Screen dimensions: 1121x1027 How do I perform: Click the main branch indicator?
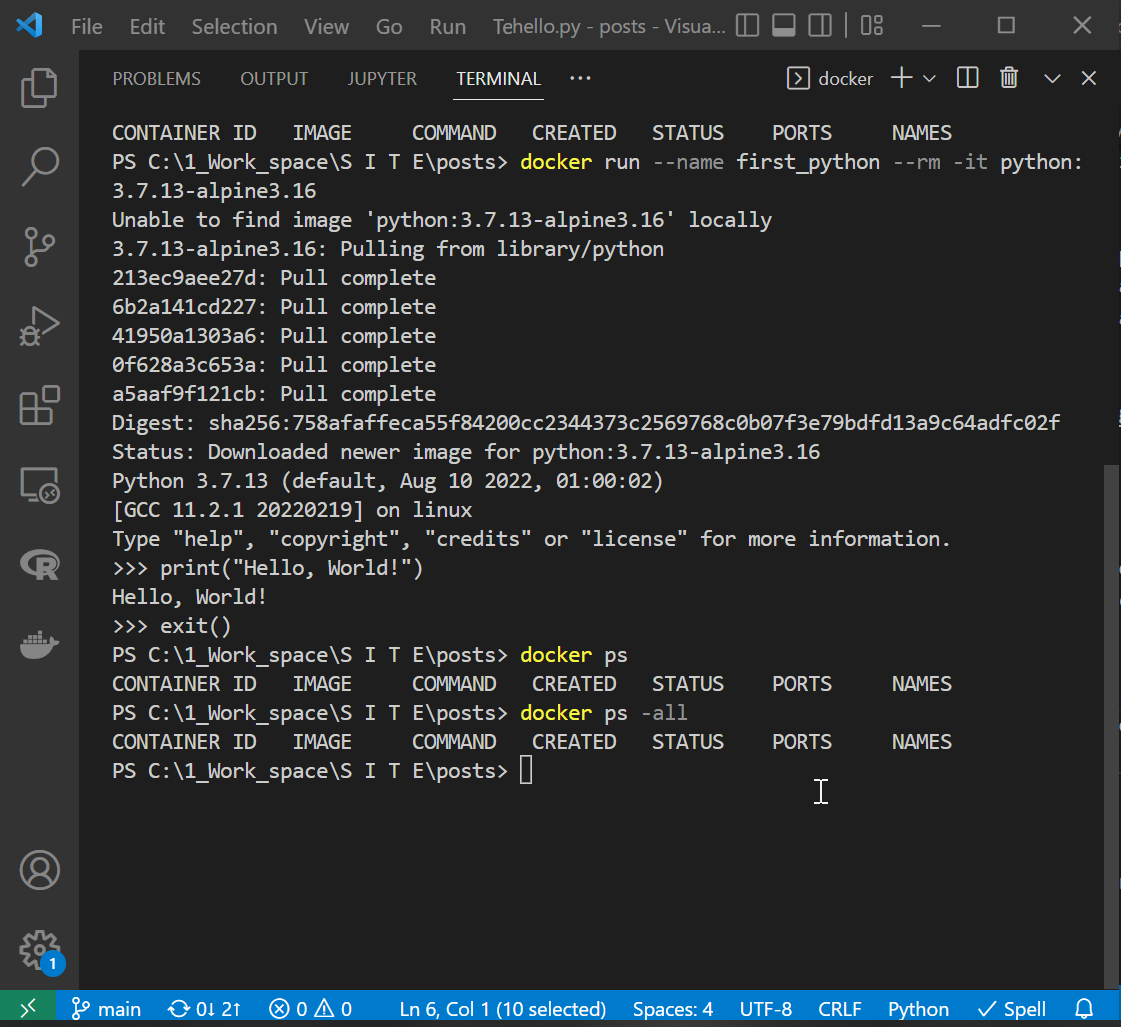(107, 1008)
